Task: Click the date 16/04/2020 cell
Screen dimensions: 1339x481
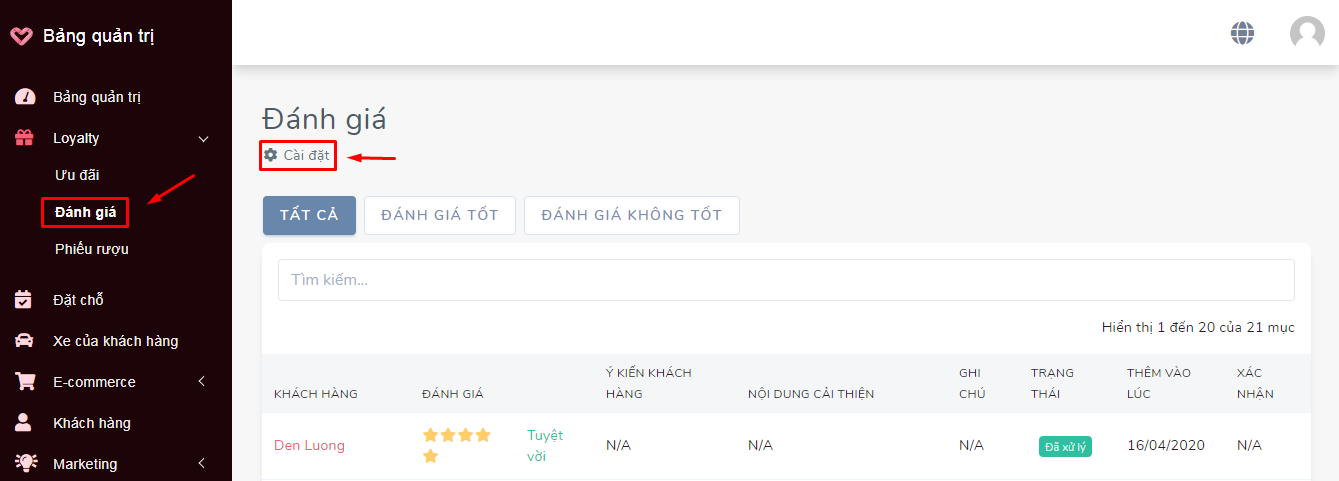Action: [1166, 445]
